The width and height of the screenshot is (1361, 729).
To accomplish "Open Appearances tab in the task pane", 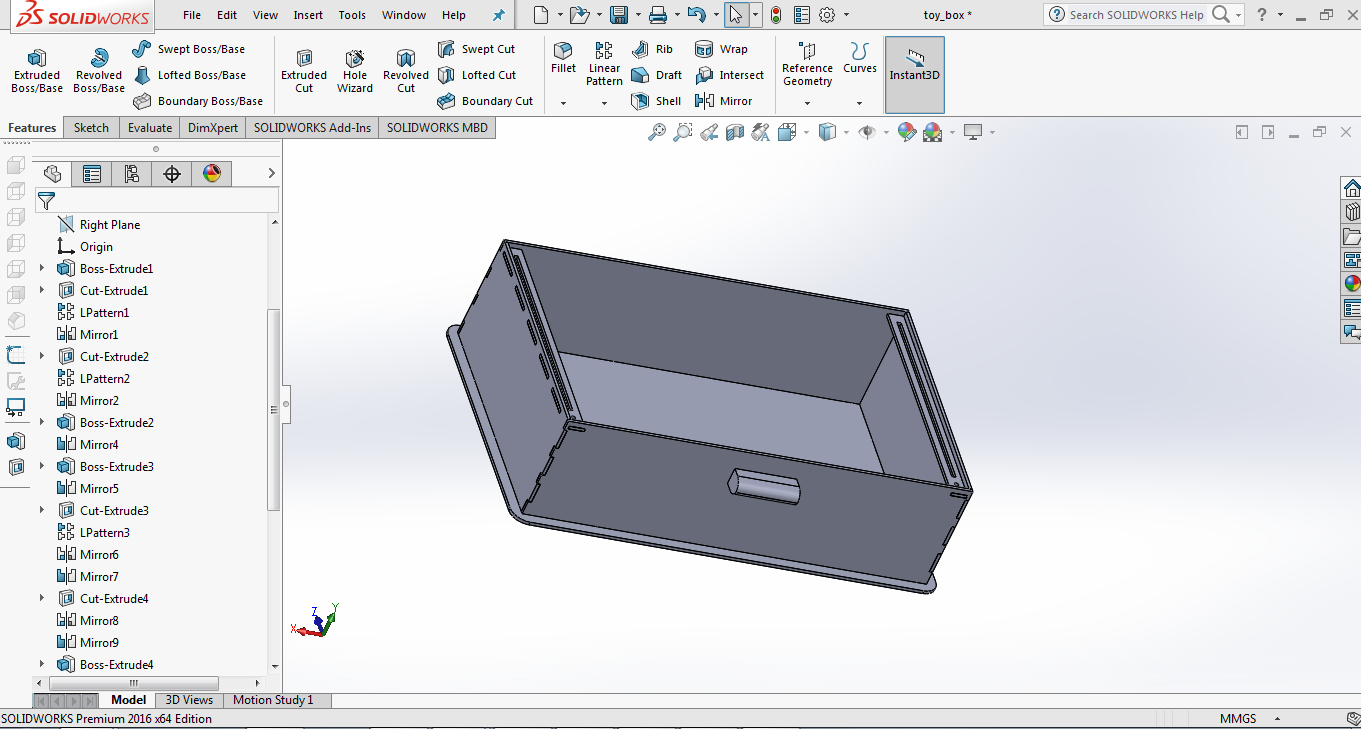I will (x=1352, y=284).
